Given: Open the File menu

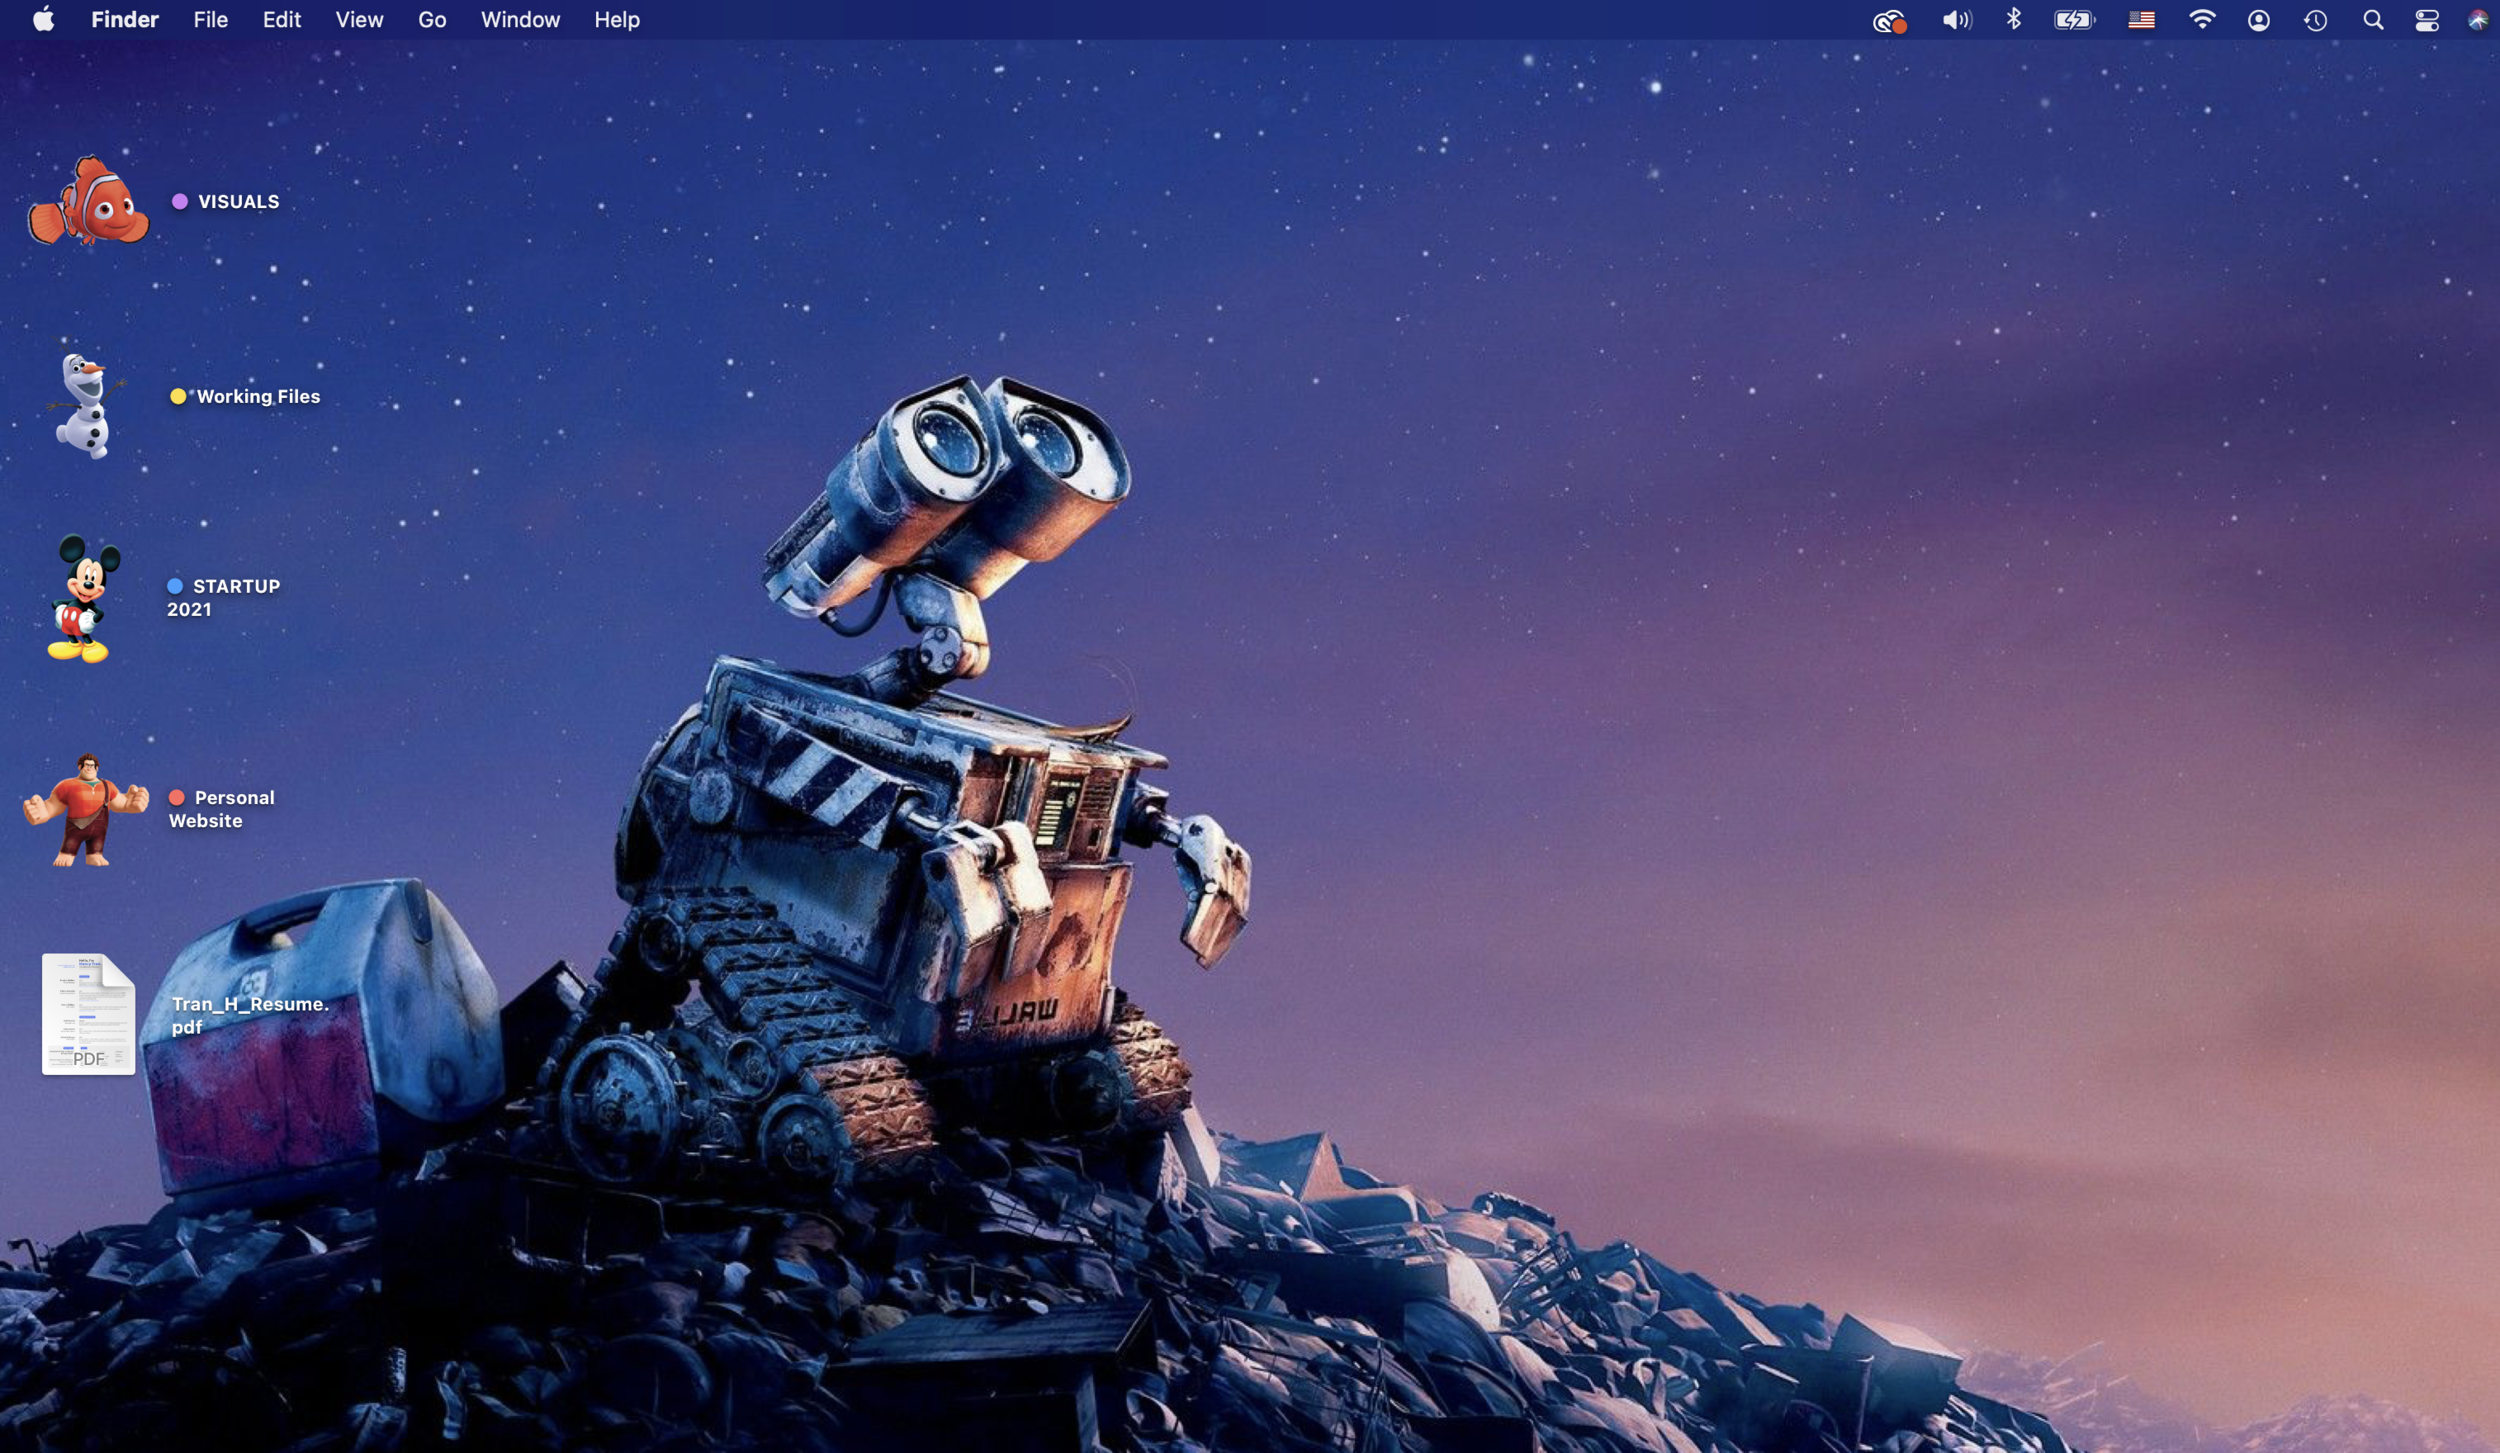Looking at the screenshot, I should (x=210, y=20).
